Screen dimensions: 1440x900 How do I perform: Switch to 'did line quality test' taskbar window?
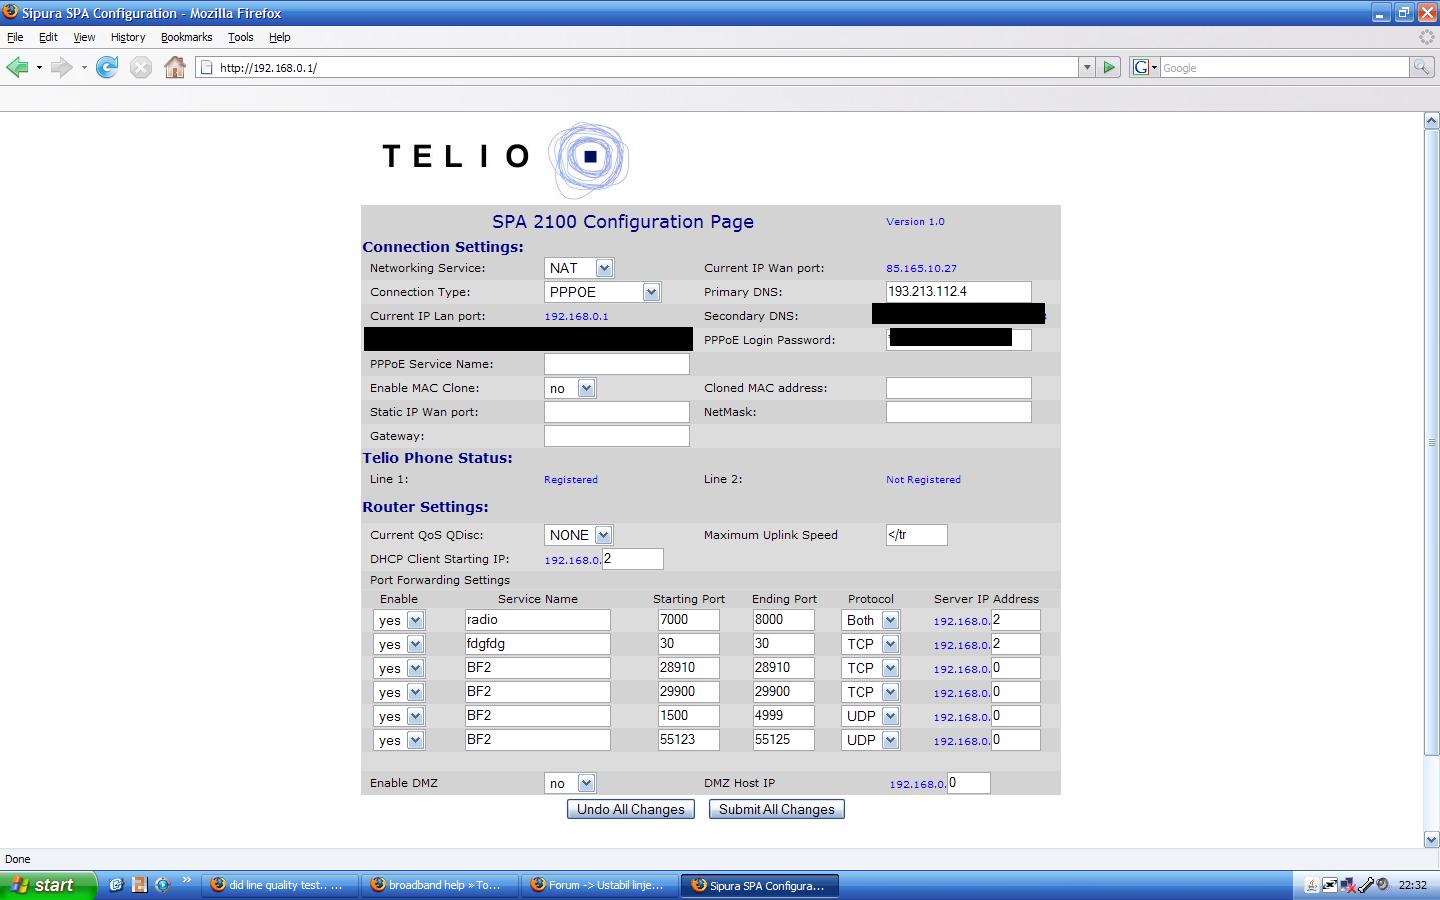(x=279, y=885)
